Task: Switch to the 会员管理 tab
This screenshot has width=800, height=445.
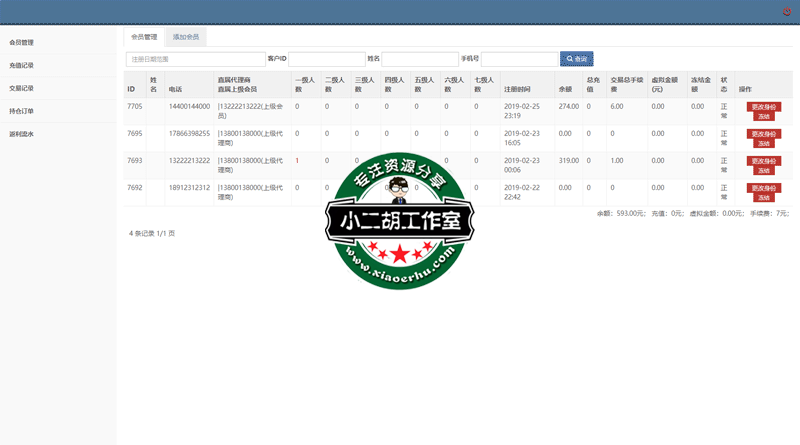Action: coord(144,37)
